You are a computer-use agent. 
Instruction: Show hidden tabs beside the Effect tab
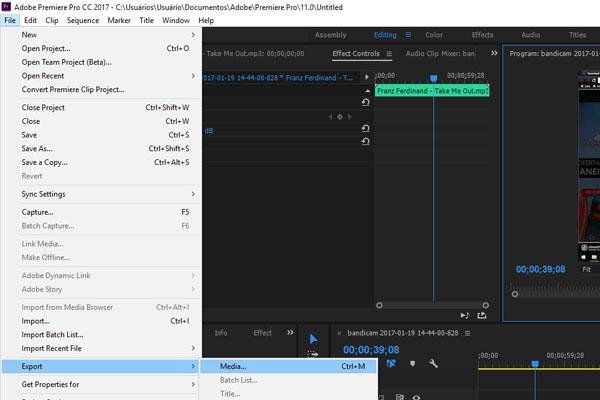click(x=290, y=333)
